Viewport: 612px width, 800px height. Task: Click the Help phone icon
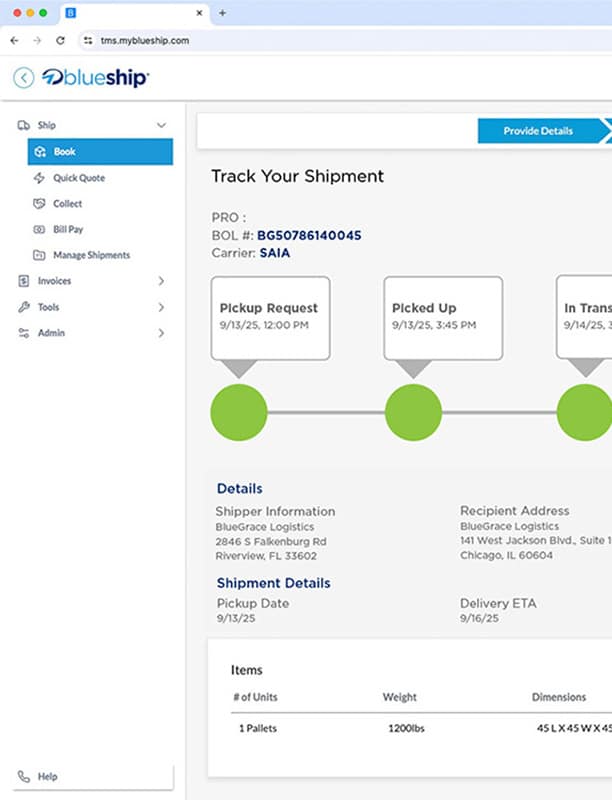click(x=23, y=777)
